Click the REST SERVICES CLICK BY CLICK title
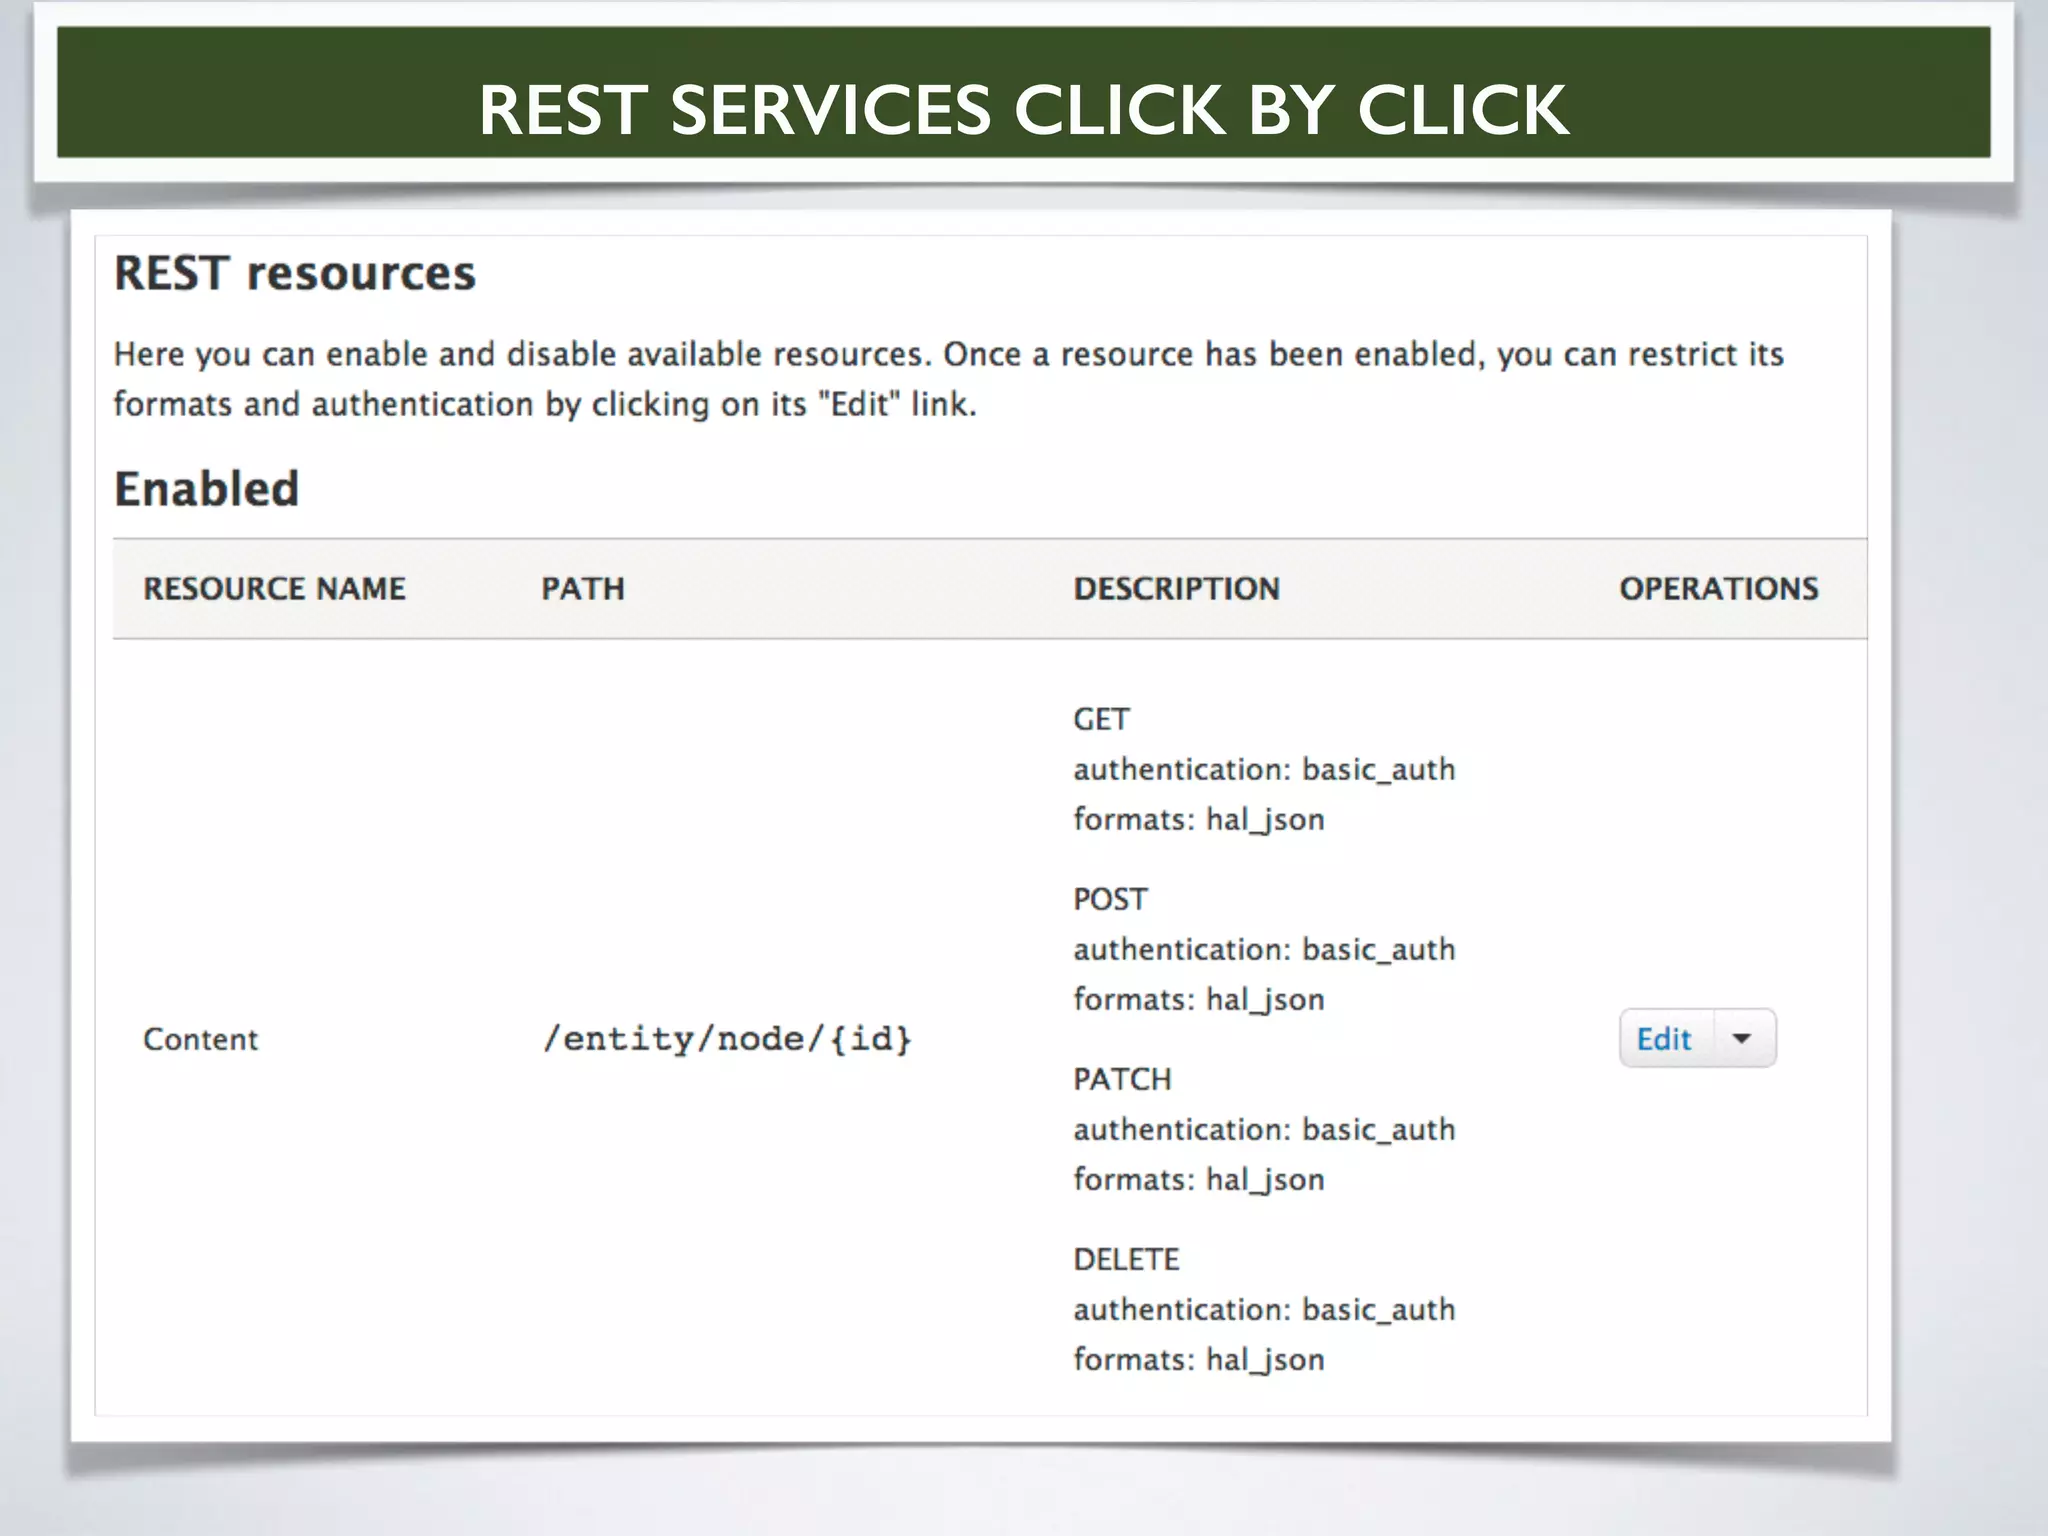 point(1024,109)
